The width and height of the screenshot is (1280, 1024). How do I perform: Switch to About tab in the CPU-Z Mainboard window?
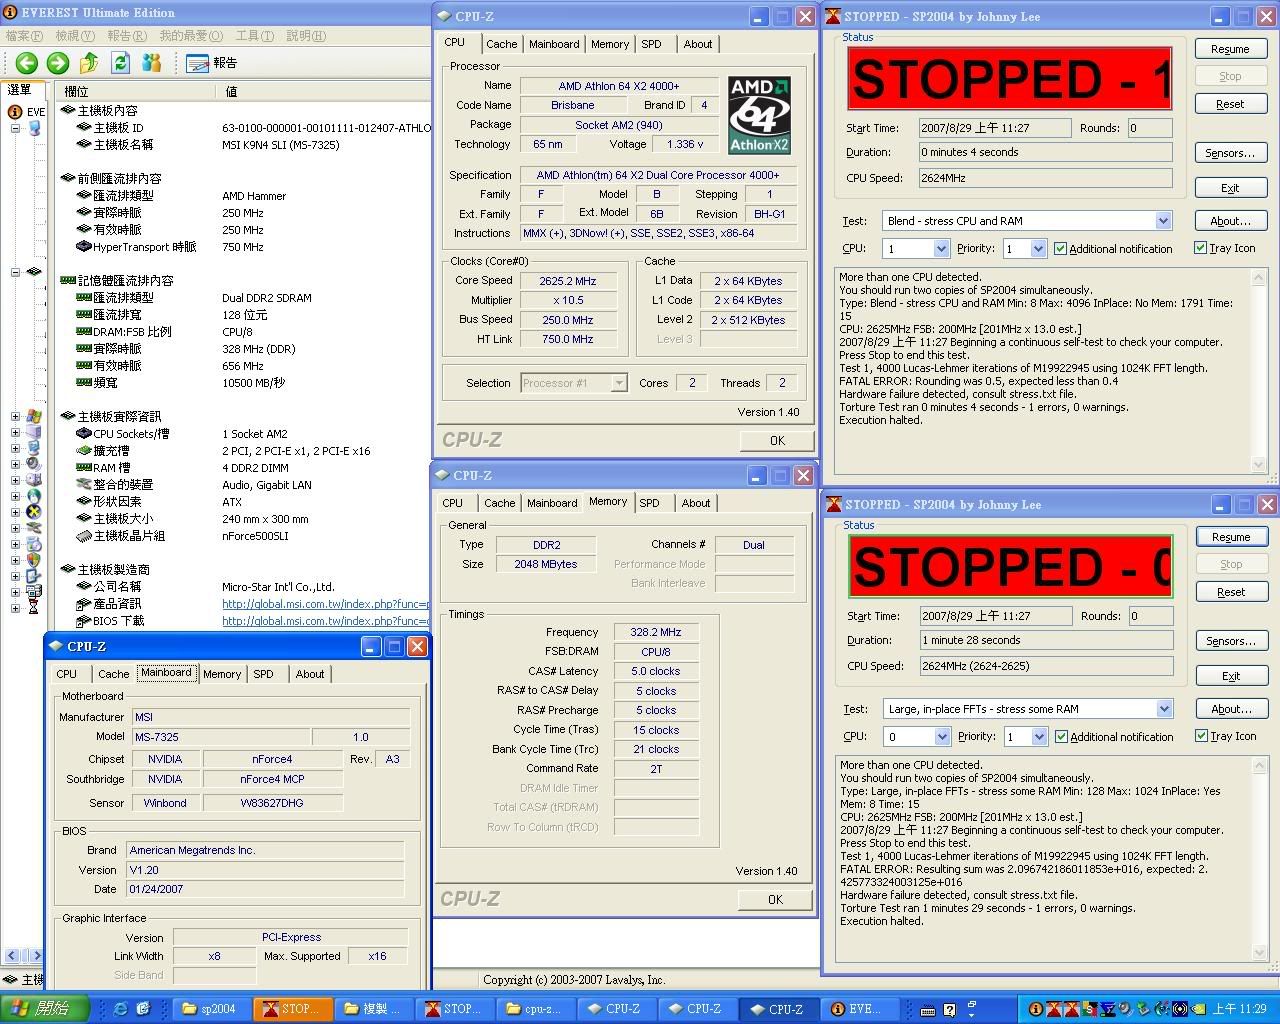point(310,674)
